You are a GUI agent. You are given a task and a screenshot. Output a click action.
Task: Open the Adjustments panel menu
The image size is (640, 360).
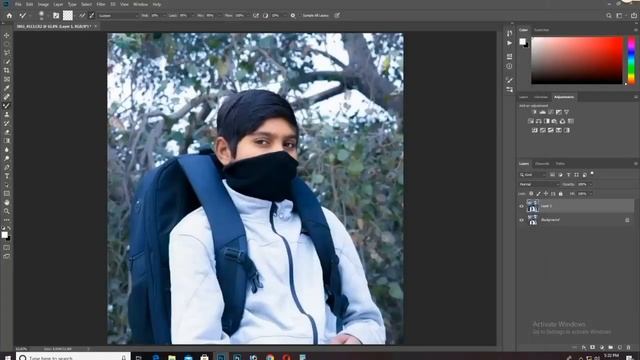point(635,97)
